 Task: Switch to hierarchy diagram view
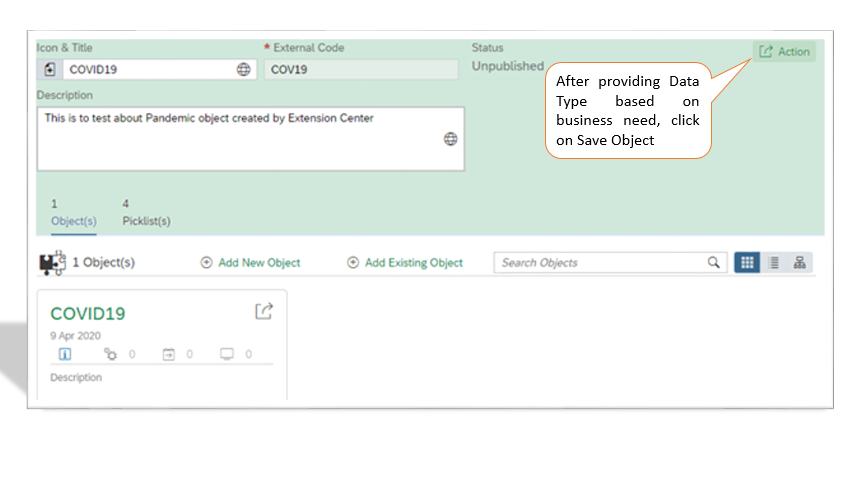[x=800, y=262]
